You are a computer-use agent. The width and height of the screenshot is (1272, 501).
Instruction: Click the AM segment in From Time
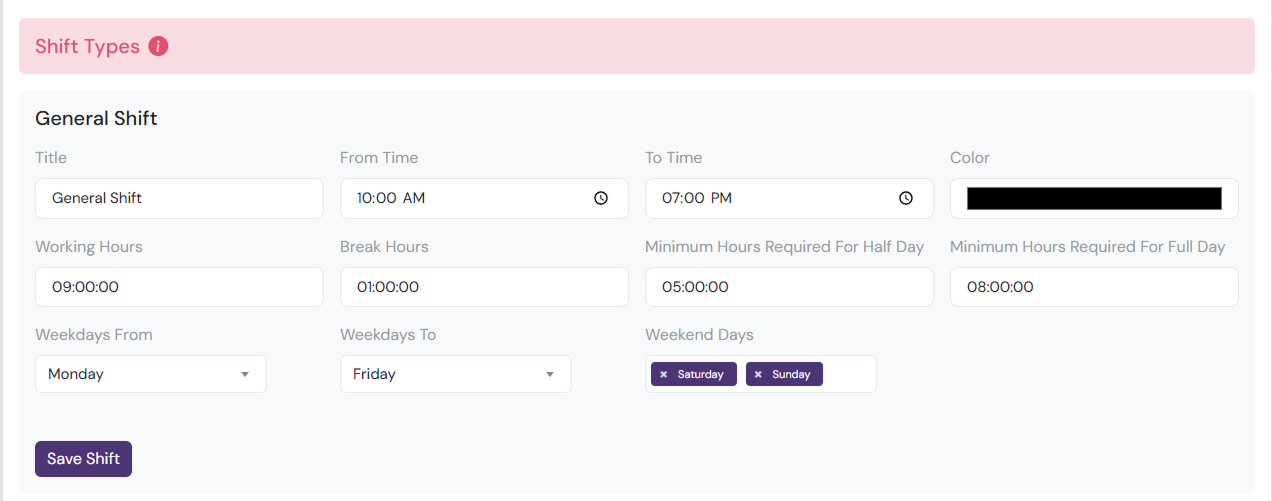[414, 198]
